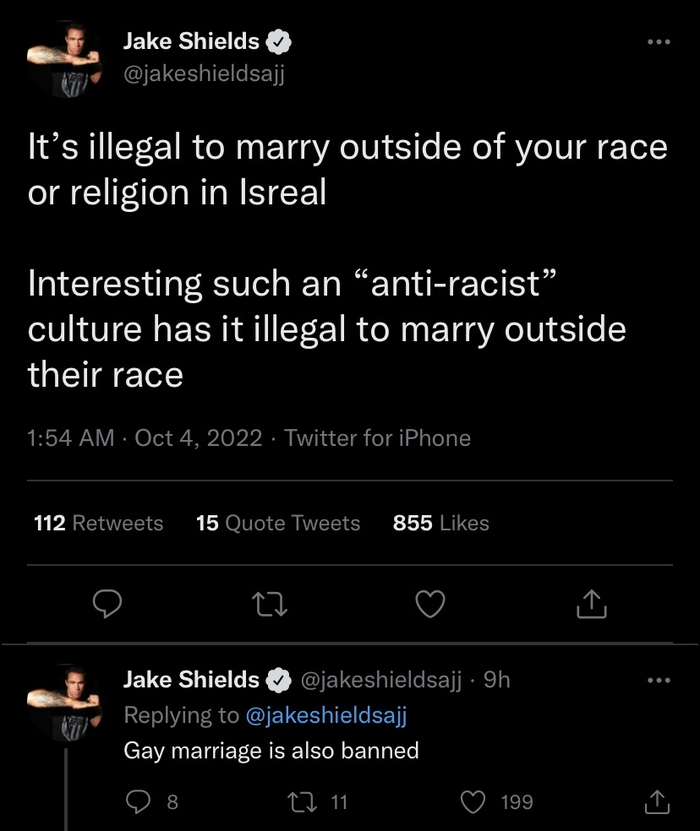Image resolution: width=700 pixels, height=831 pixels.
Task: Reply to the main tweet
Action: (110, 603)
